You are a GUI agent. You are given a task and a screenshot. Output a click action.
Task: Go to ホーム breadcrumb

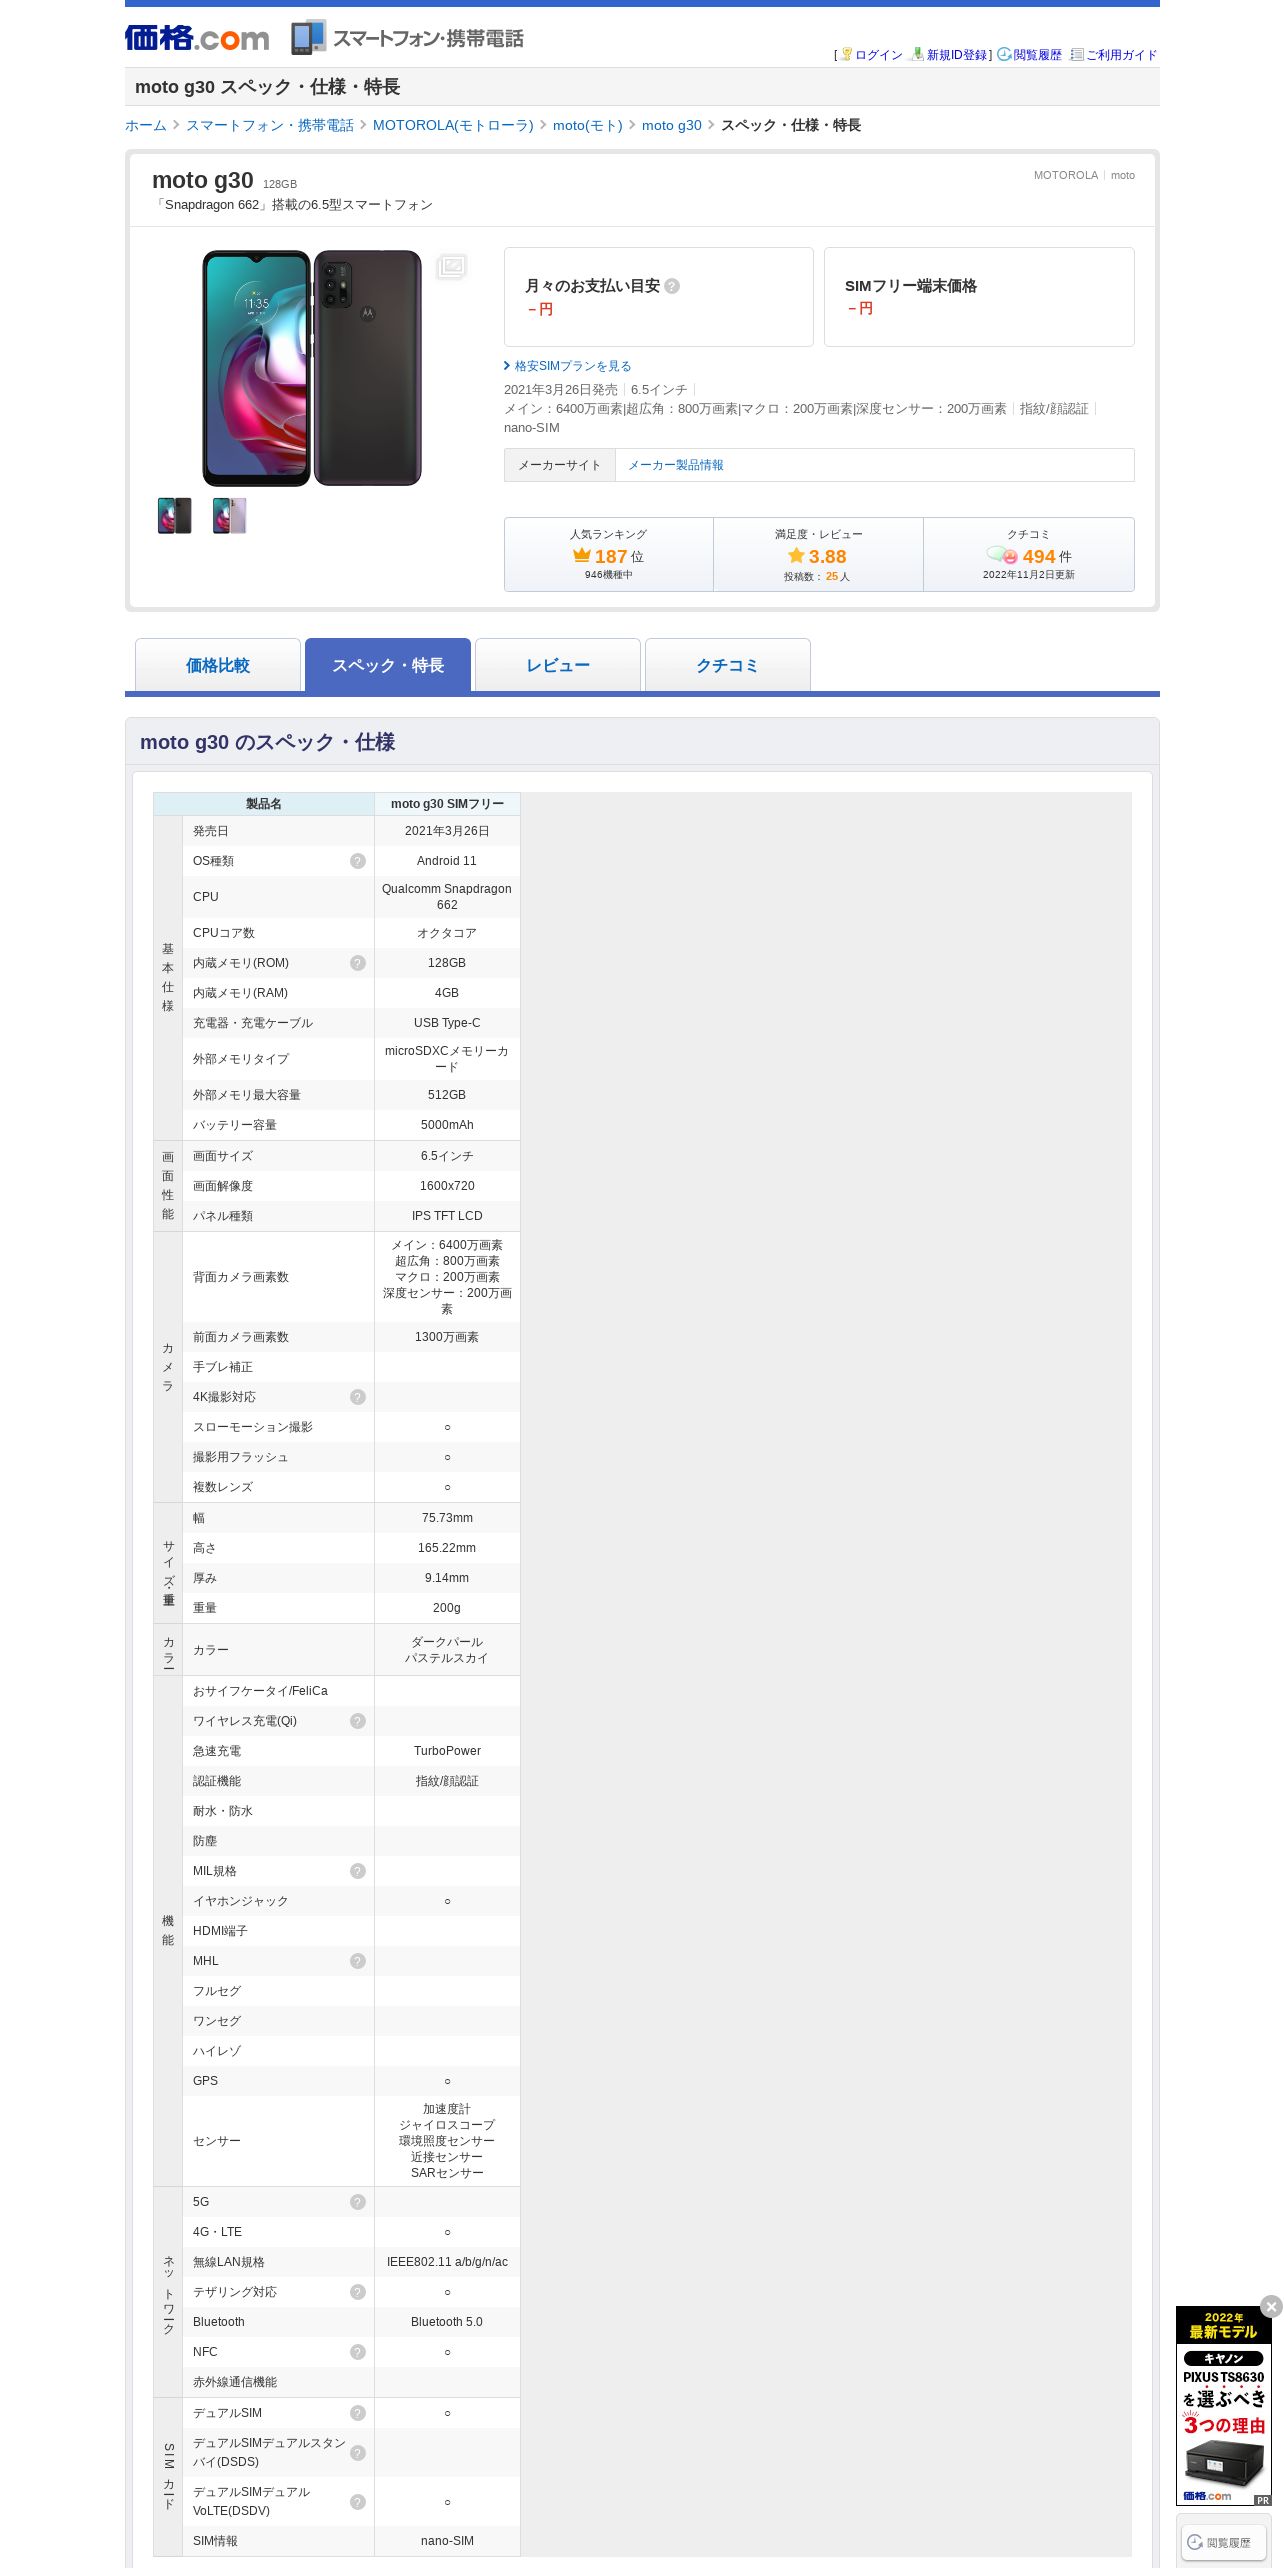point(146,125)
